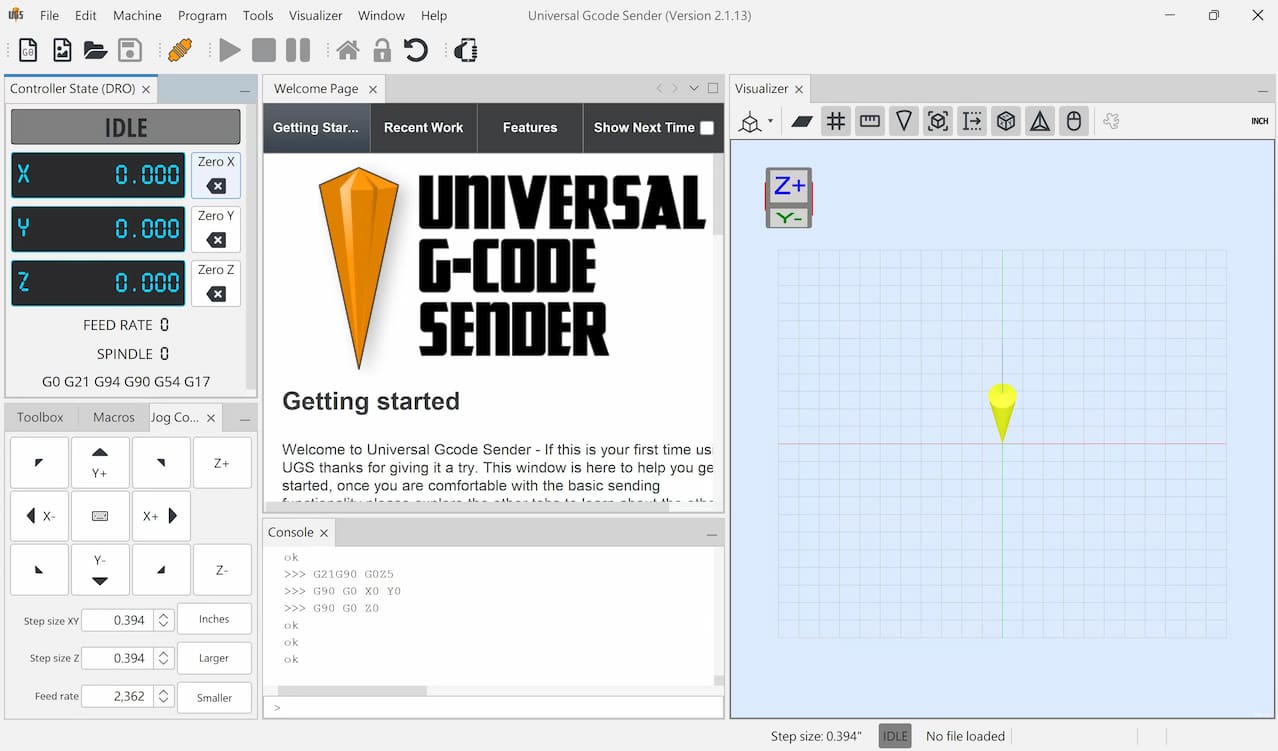This screenshot has width=1278, height=751.
Task: Toggle the bounding box model icon
Action: tap(938, 121)
